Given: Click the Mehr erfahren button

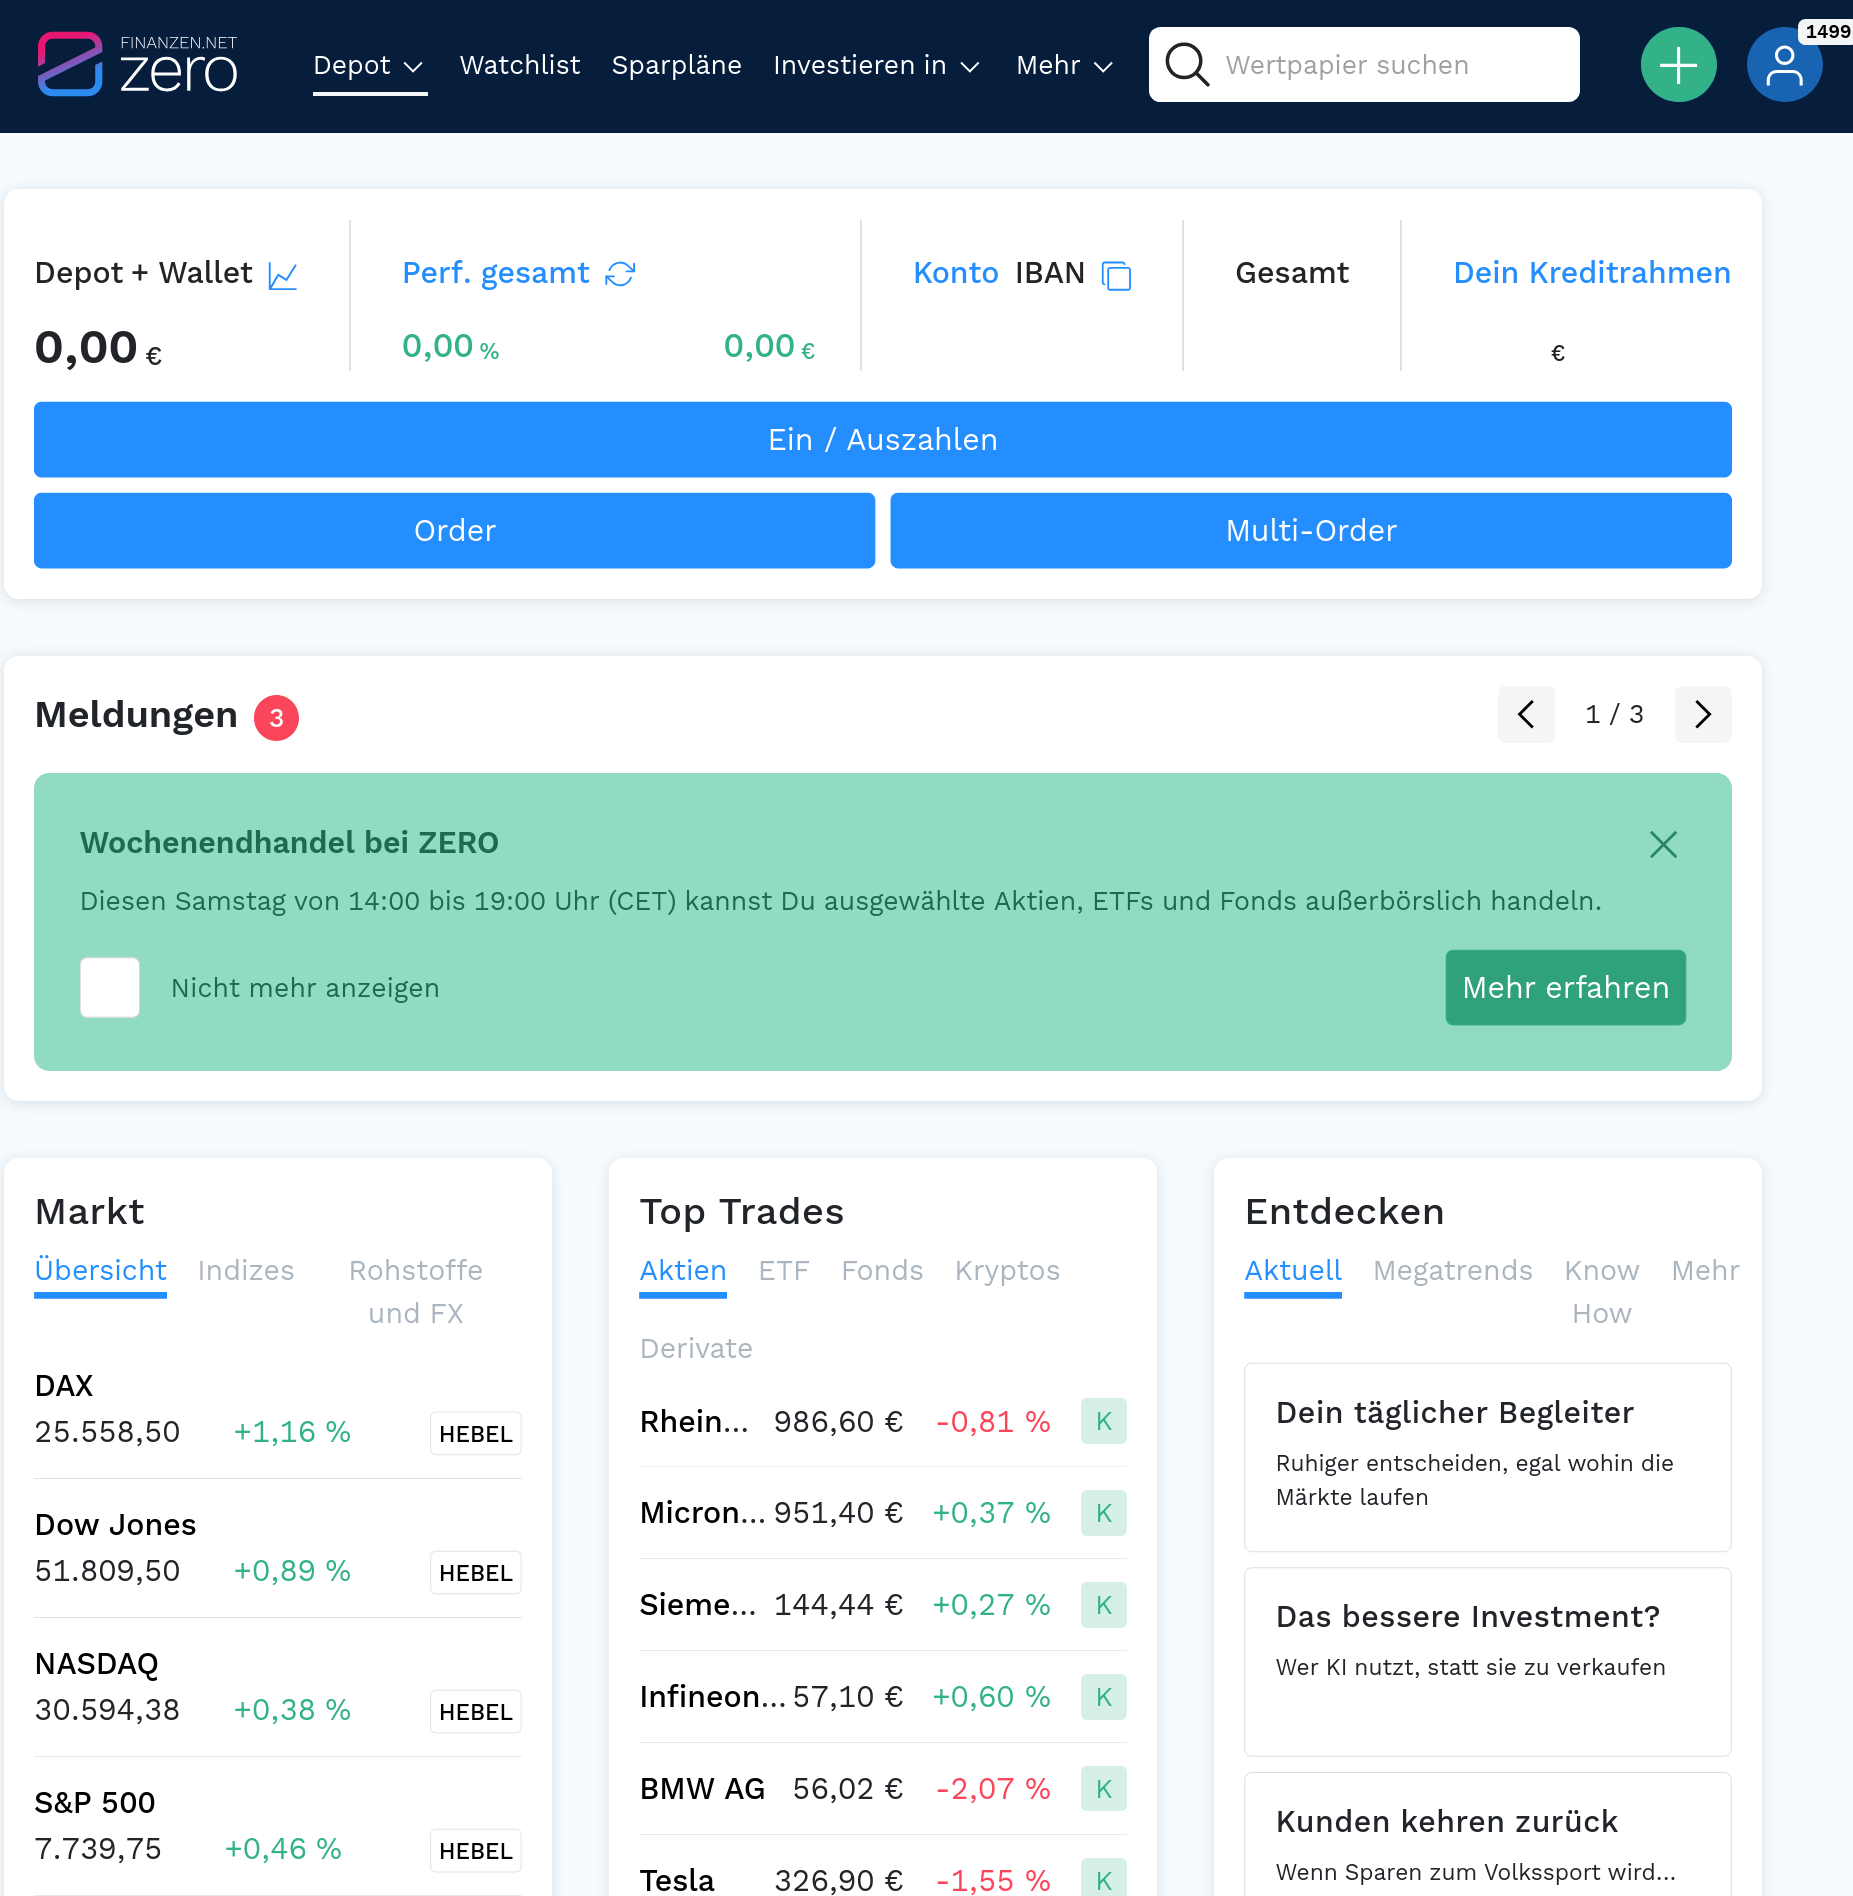Looking at the screenshot, I should pyautogui.click(x=1565, y=988).
